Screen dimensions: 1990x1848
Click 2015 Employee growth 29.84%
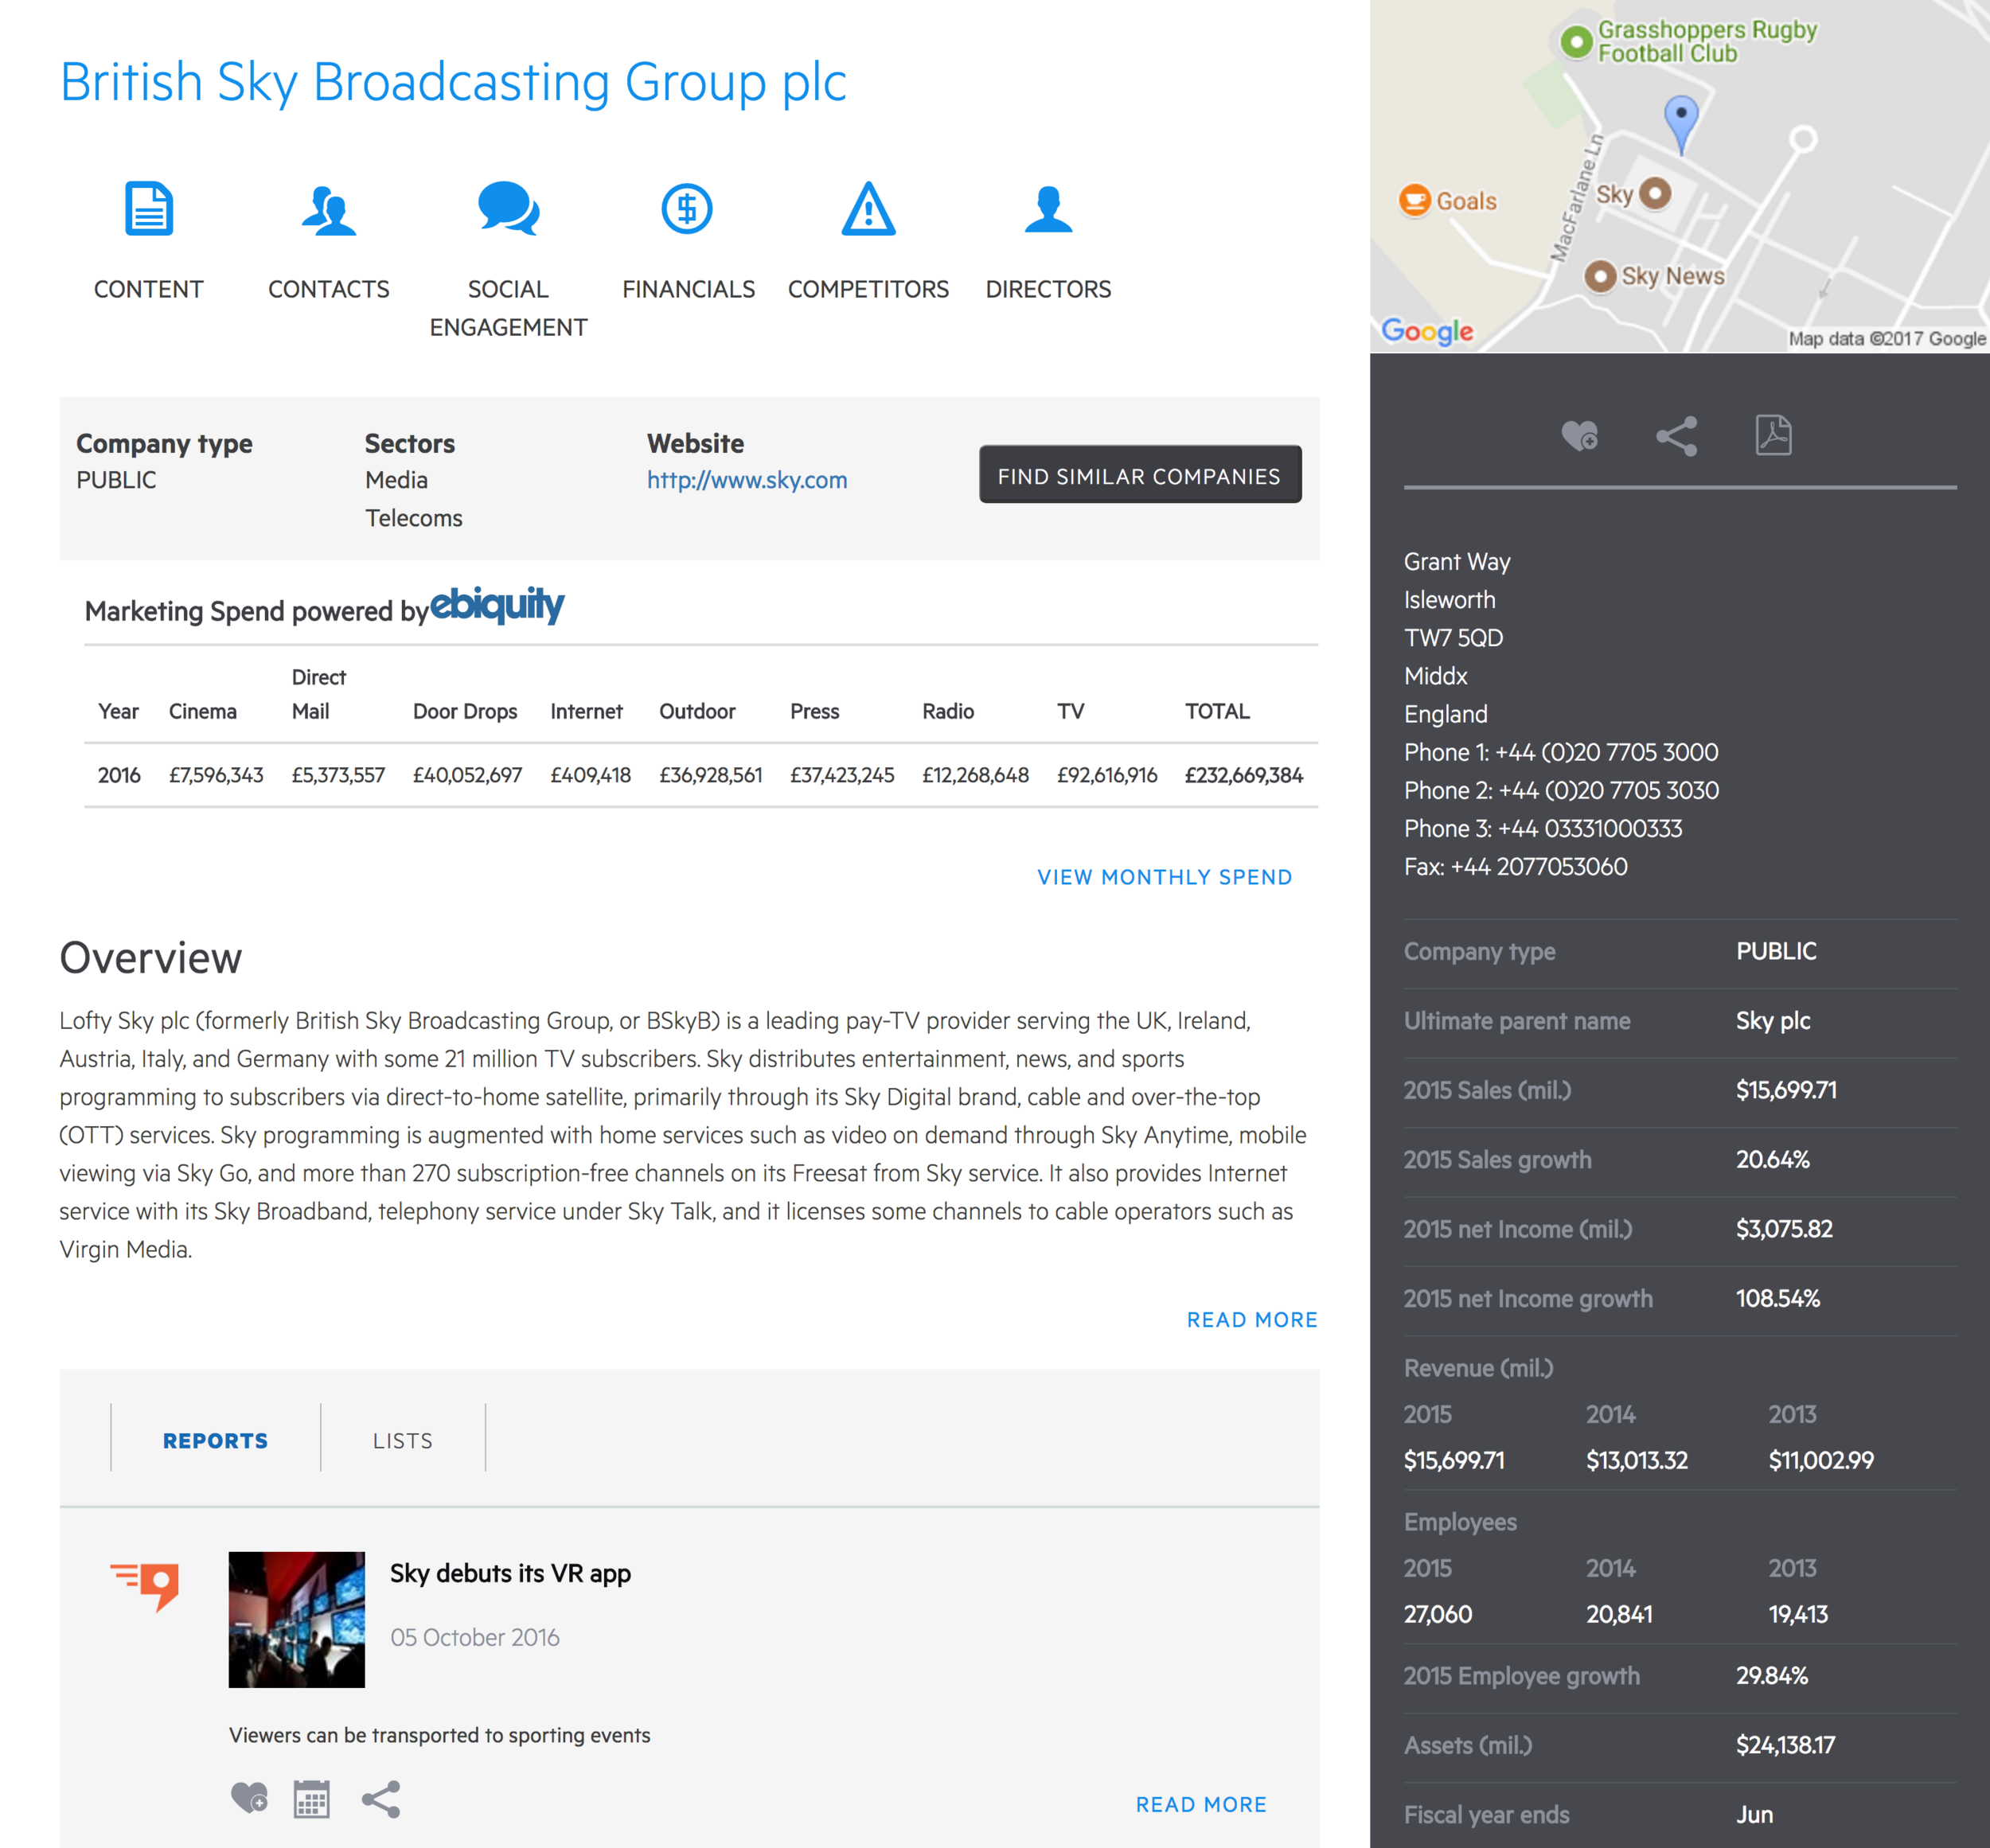pyautogui.click(x=1771, y=1675)
